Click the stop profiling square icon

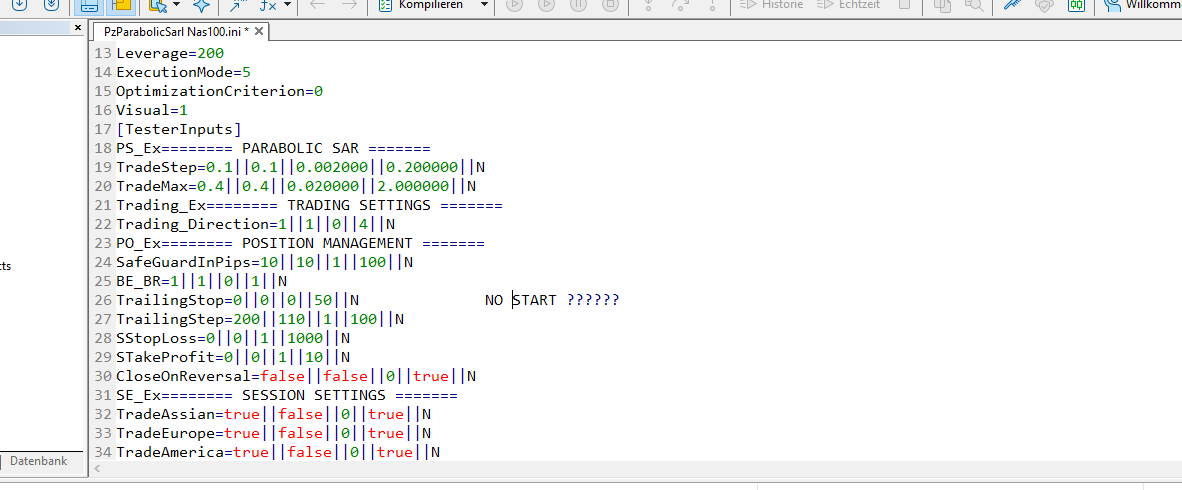[x=905, y=5]
